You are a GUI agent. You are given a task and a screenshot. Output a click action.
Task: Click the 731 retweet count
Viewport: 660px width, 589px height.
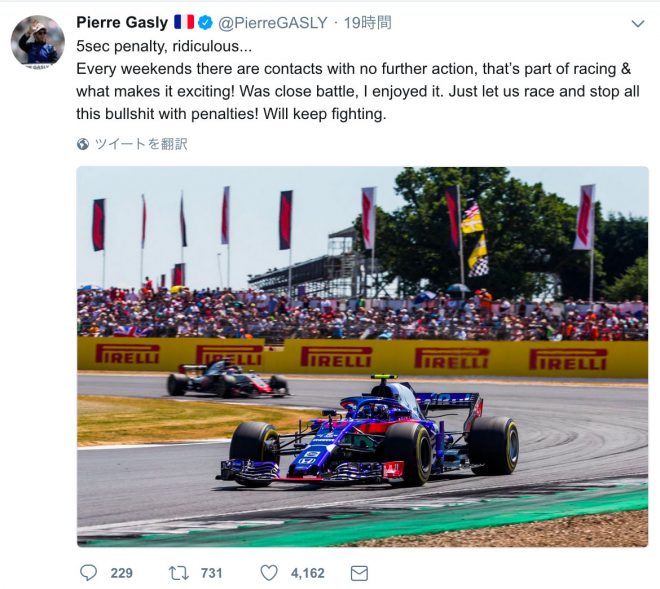point(211,573)
